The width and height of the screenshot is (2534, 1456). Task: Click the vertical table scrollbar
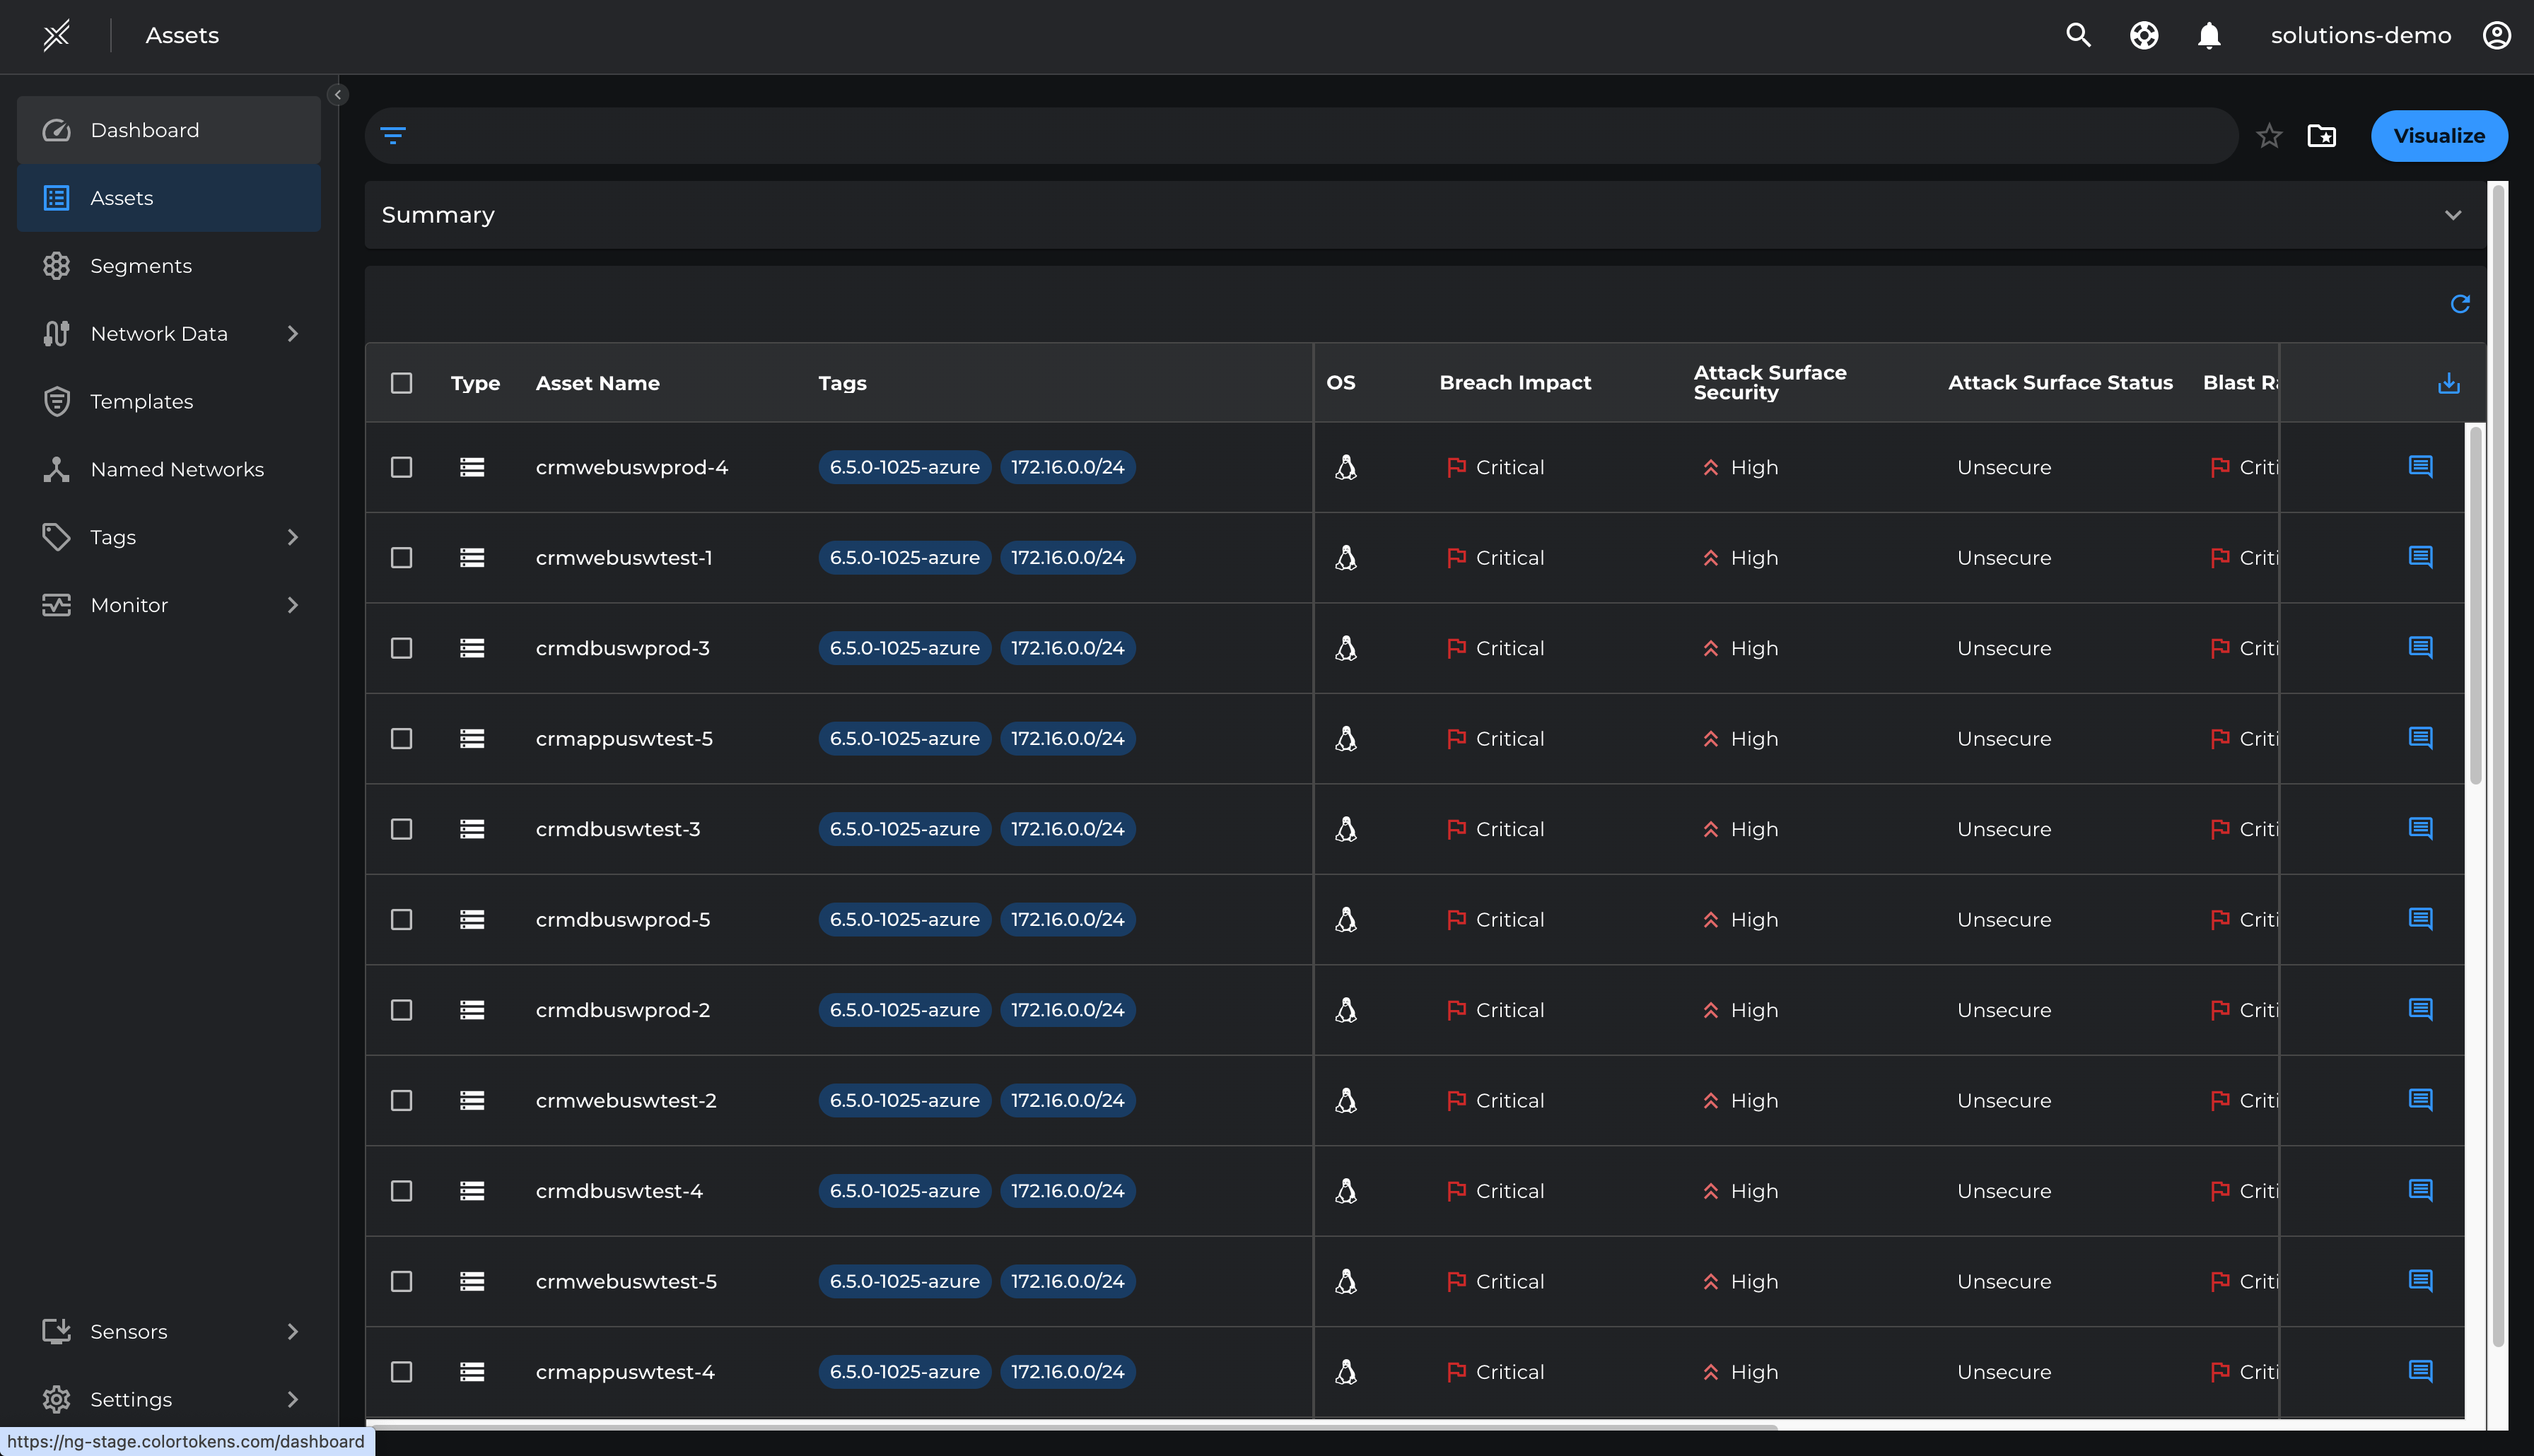pyautogui.click(x=2475, y=606)
